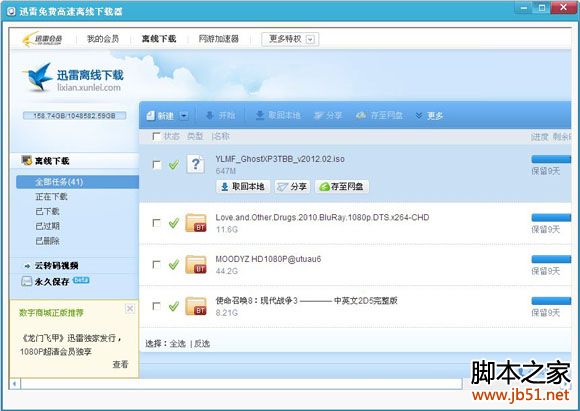Screen dimensions: 580x411
Task: Click the 存至网盘 toolbar button
Action: point(379,115)
